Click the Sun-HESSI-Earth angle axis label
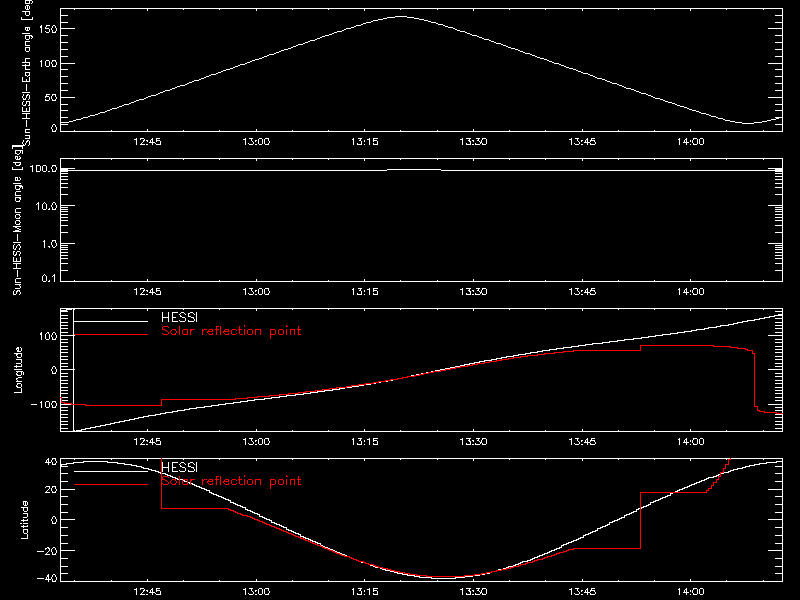This screenshot has height=600, width=800. tap(27, 73)
